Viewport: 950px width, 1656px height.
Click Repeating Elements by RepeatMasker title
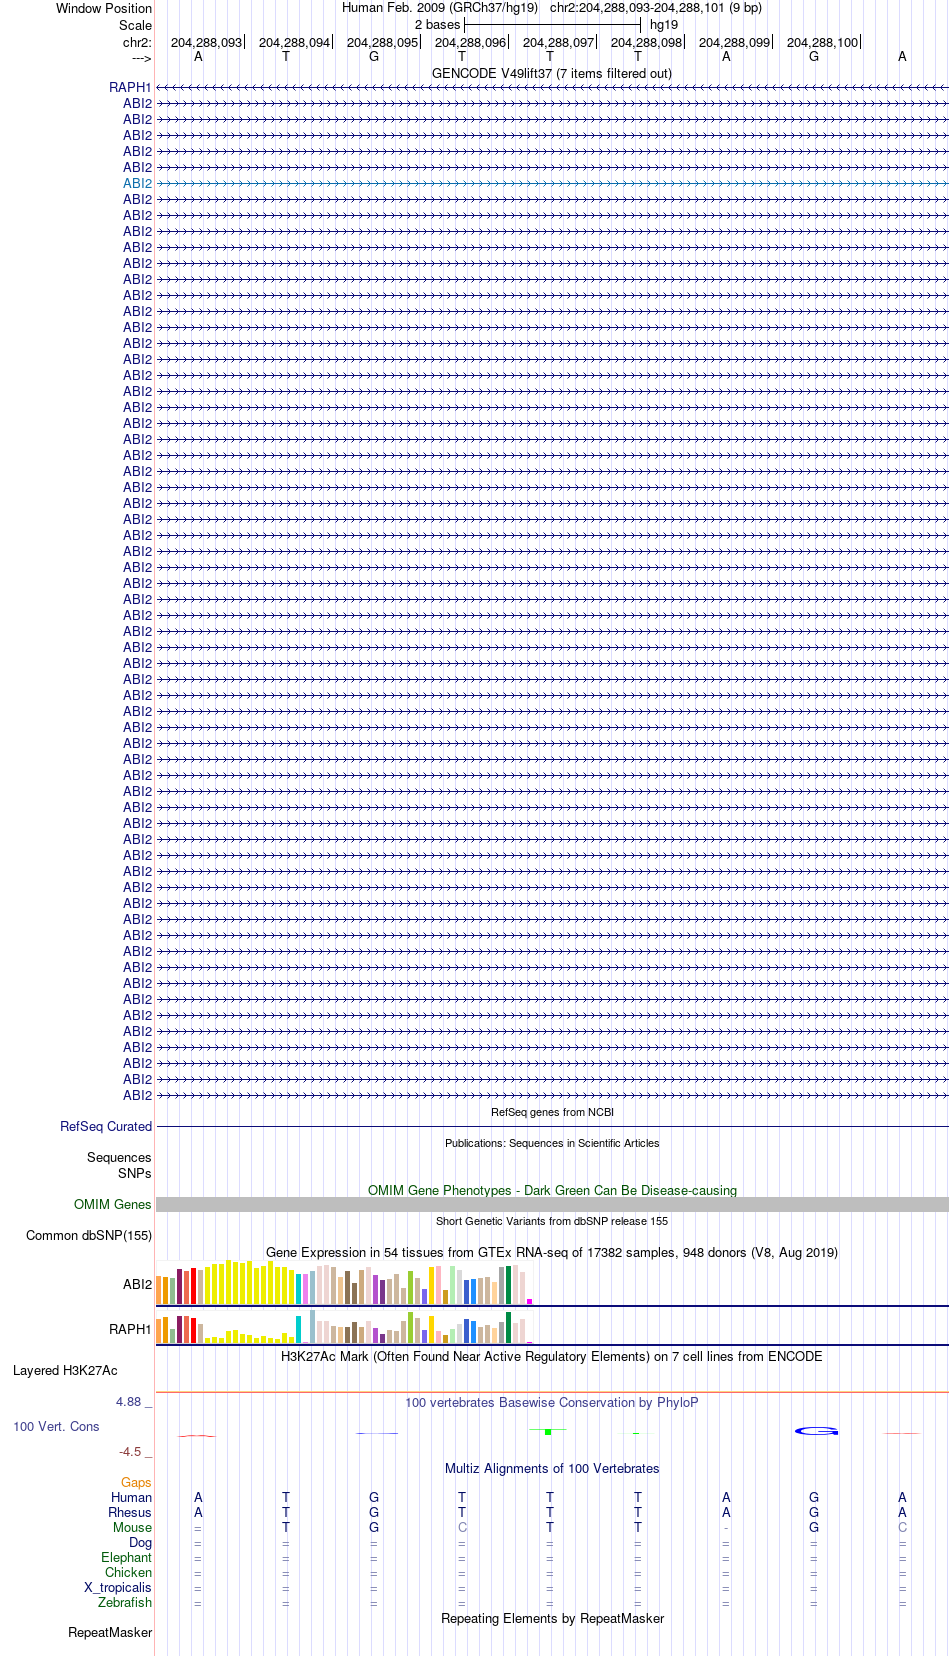(552, 1618)
